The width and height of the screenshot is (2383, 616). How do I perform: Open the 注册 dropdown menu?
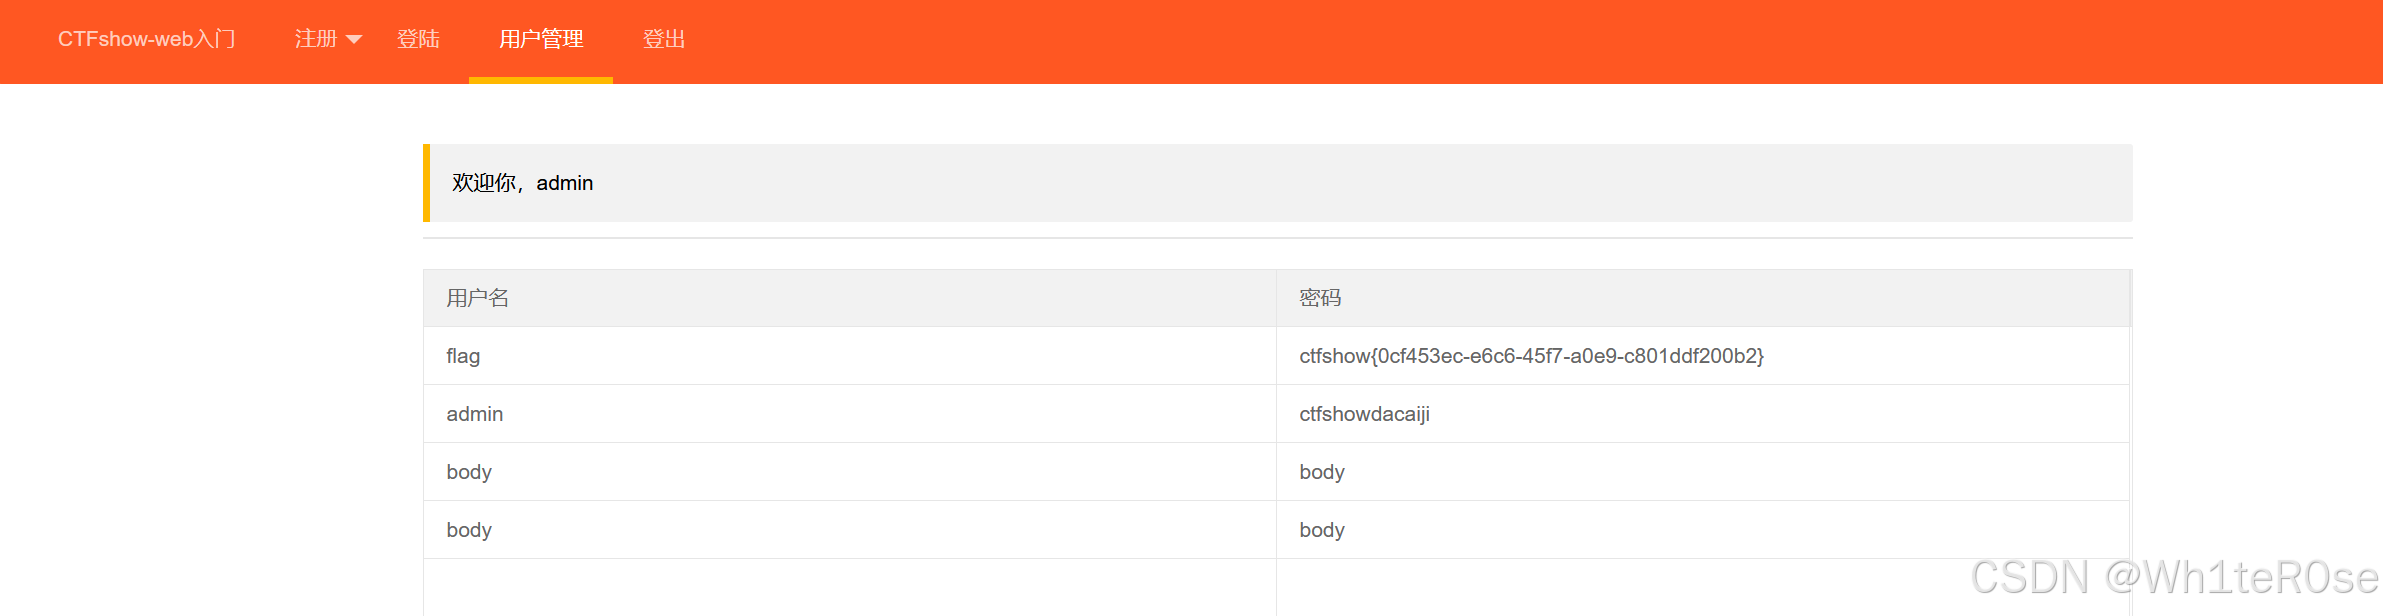pos(328,39)
